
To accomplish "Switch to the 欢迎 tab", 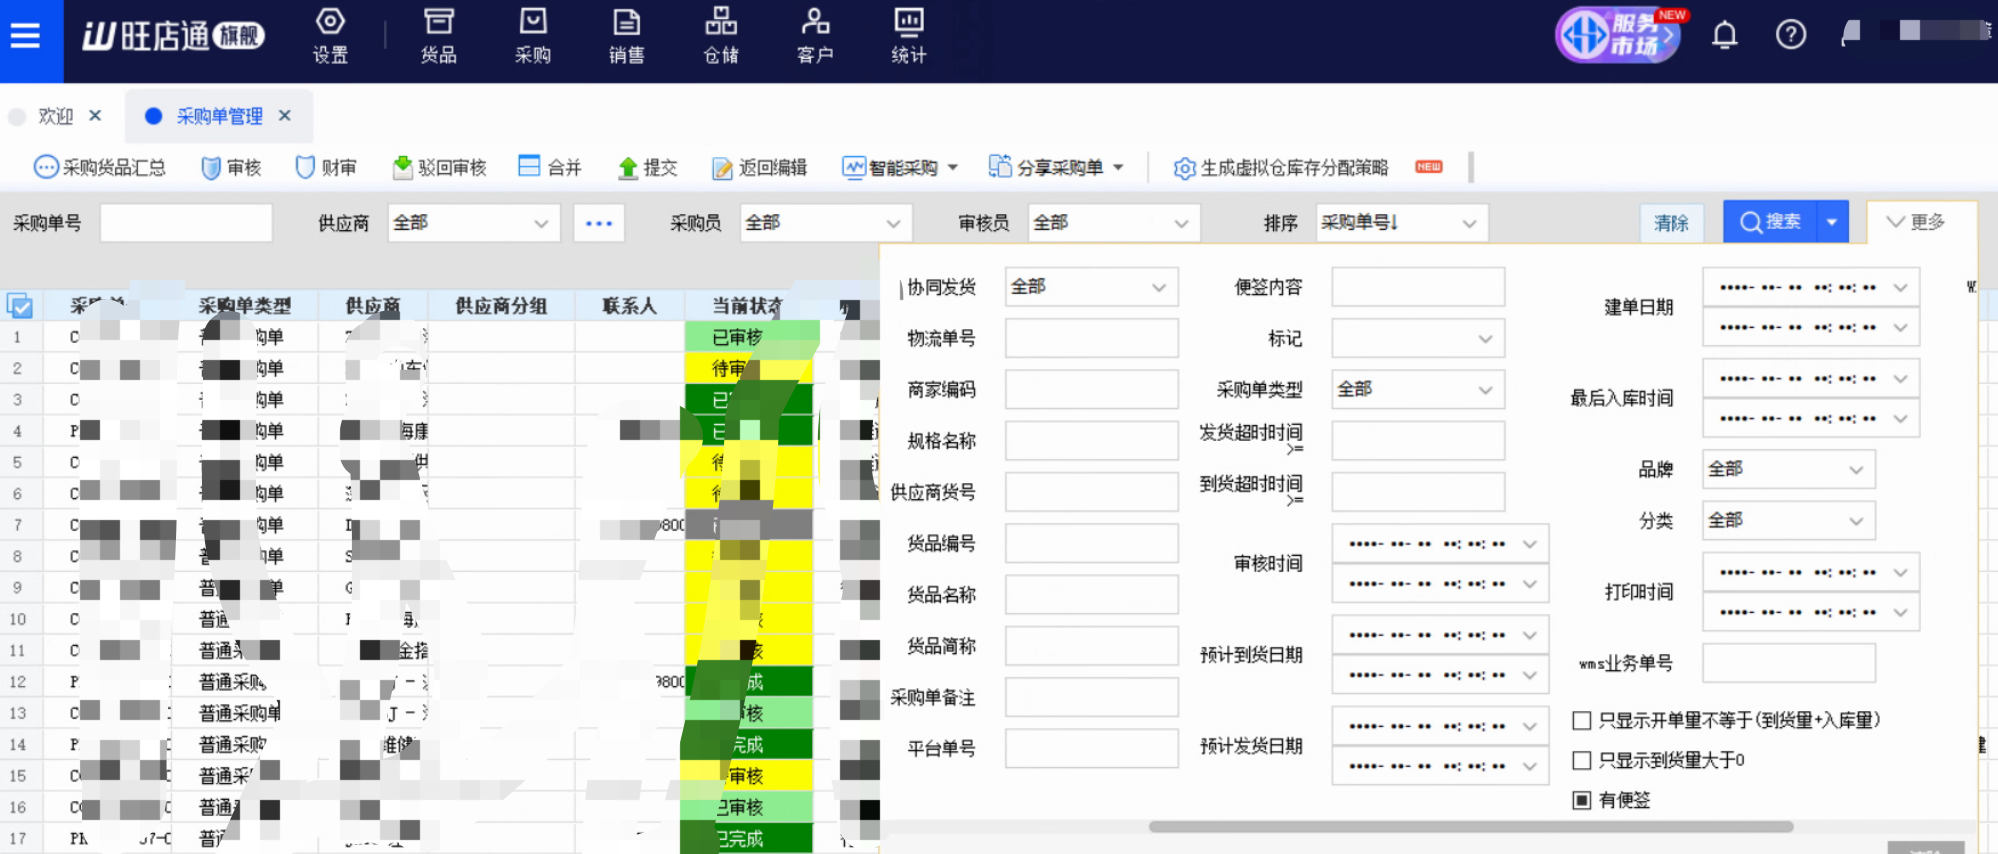I will [55, 117].
